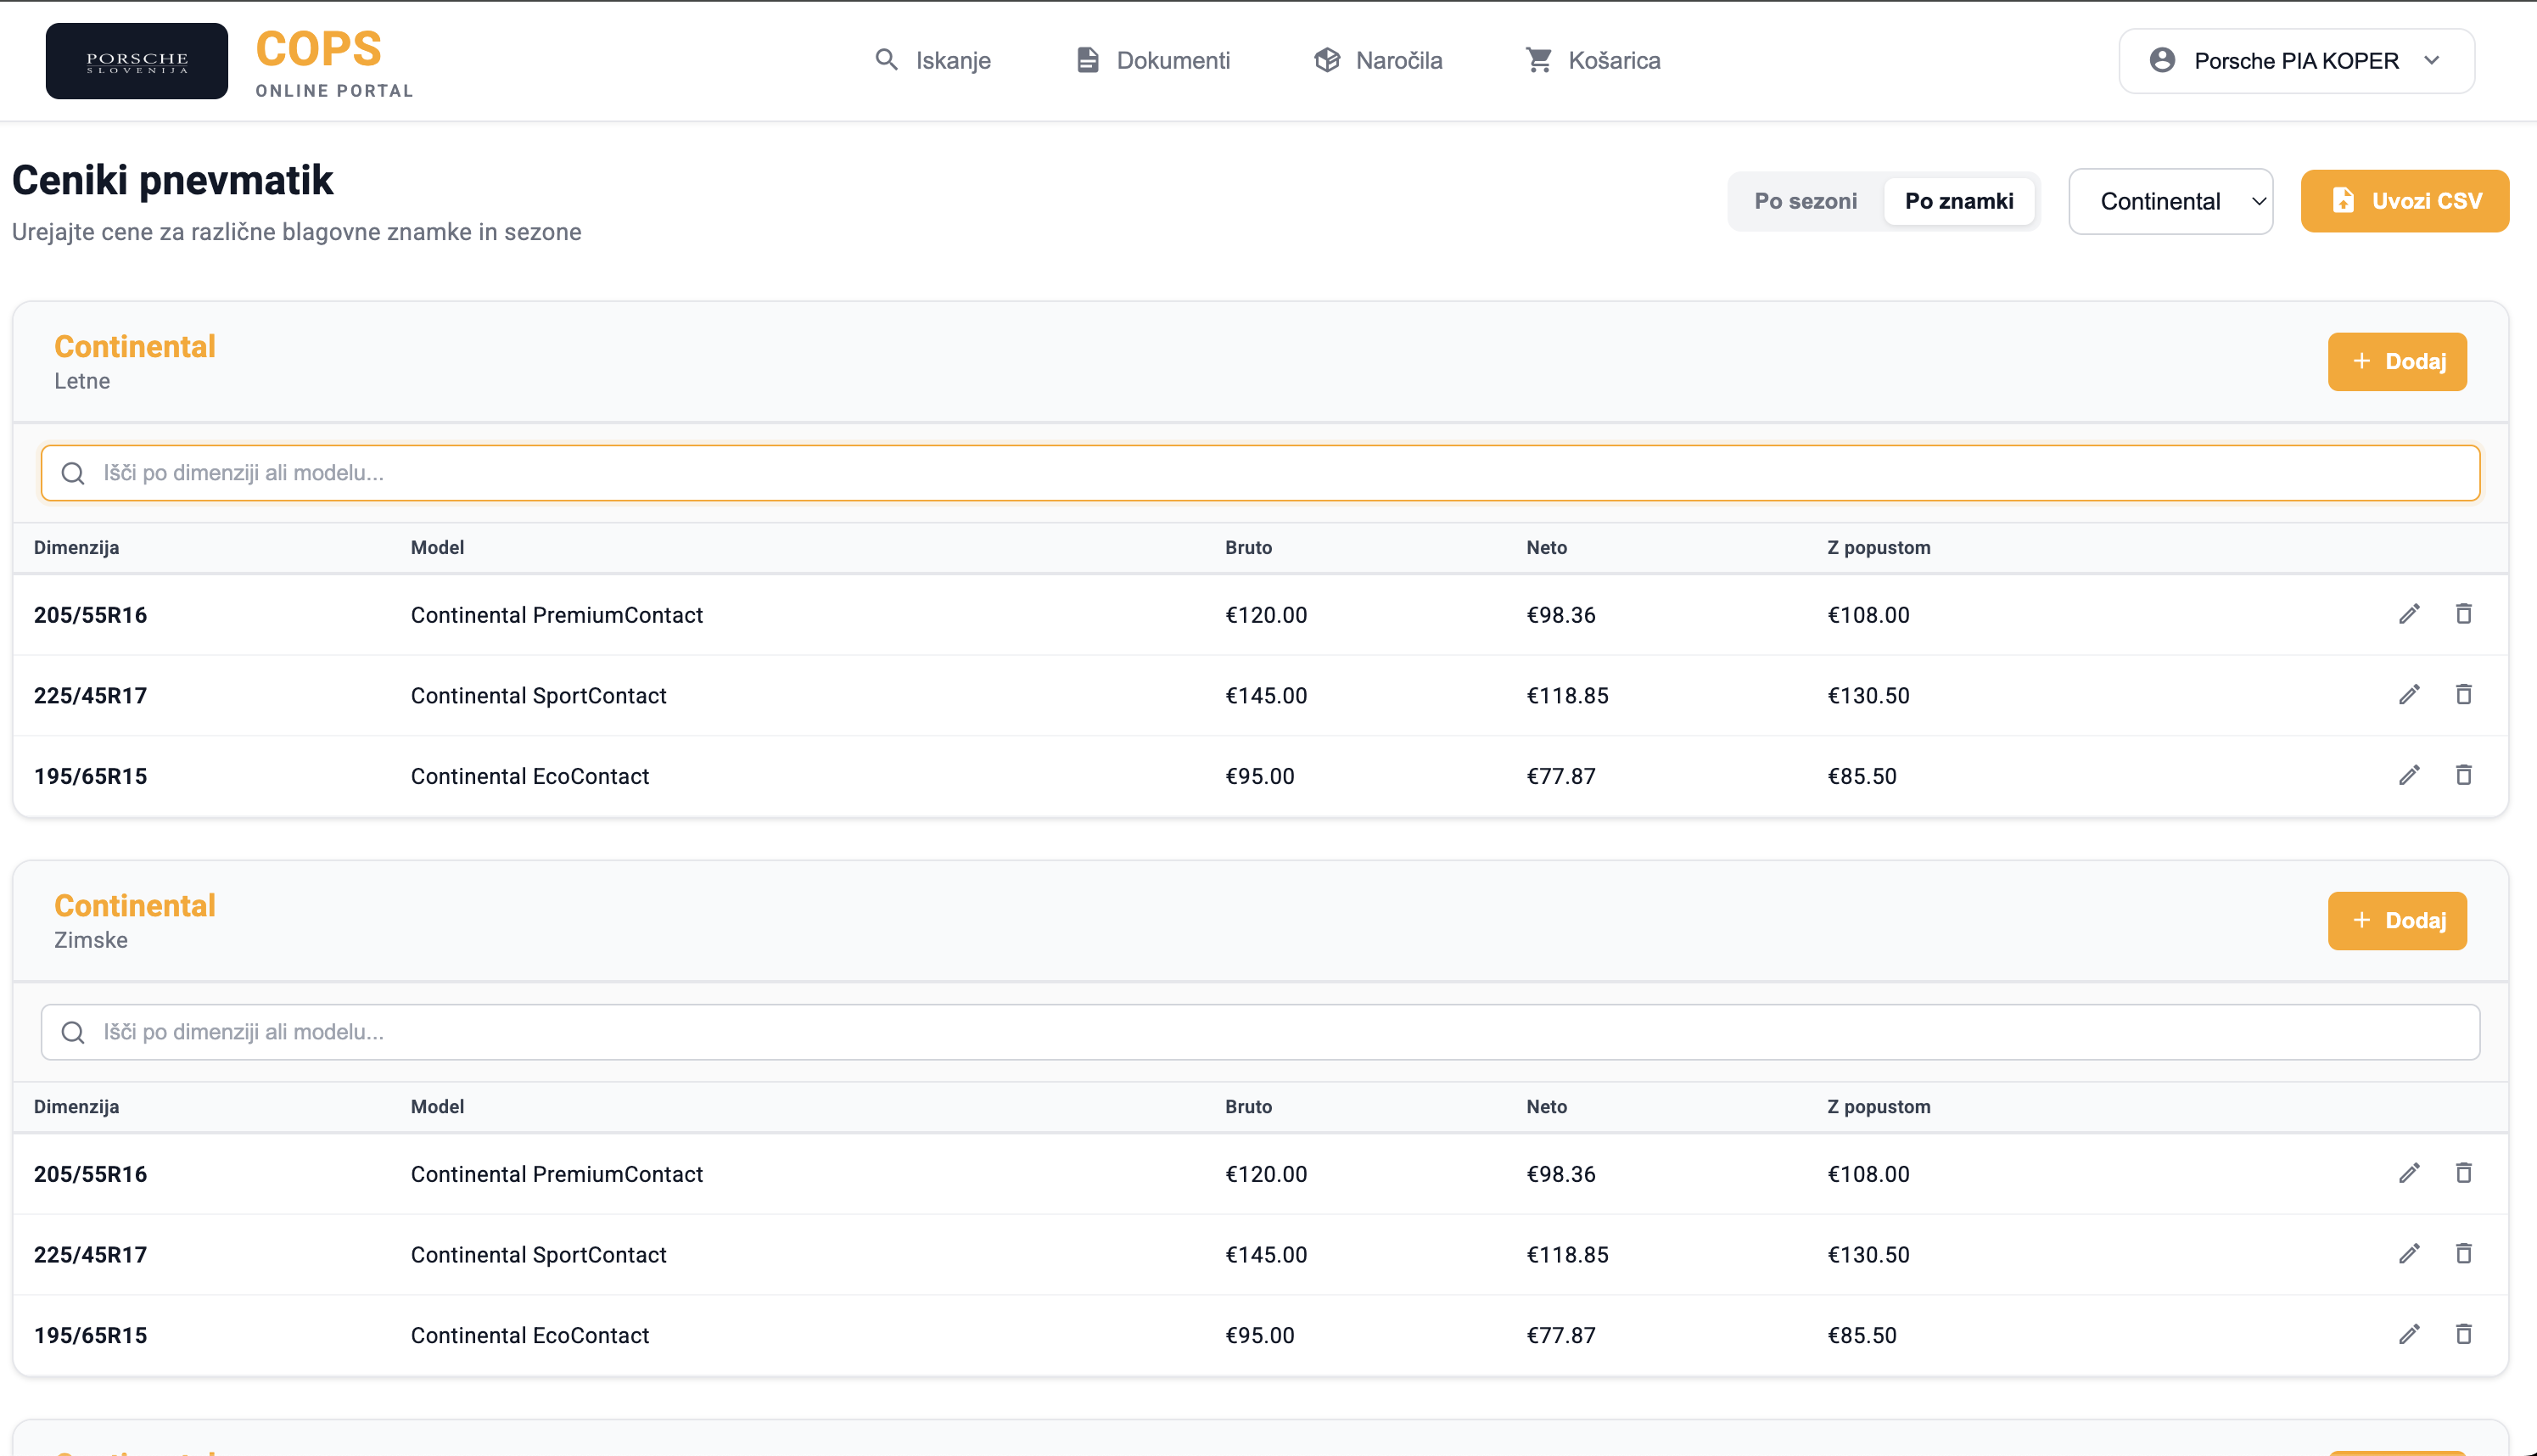
Task: Open the Continental brand dropdown
Action: (2170, 201)
